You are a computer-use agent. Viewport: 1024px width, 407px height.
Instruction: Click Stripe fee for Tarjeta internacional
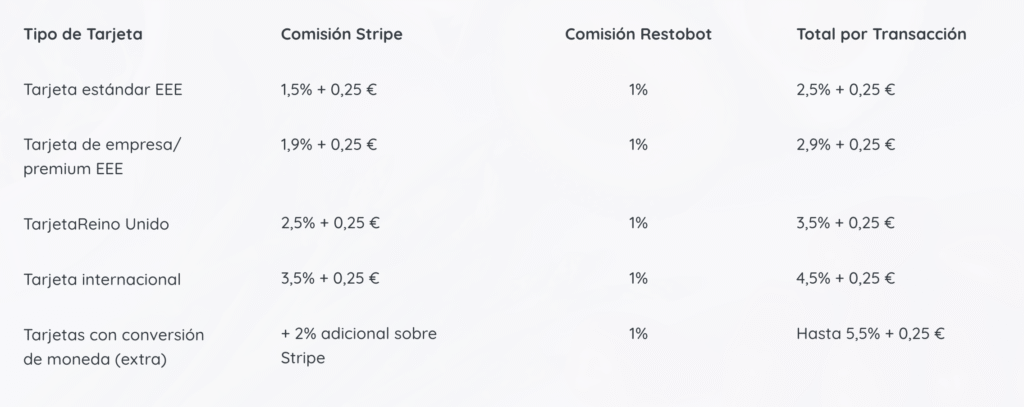coord(330,278)
